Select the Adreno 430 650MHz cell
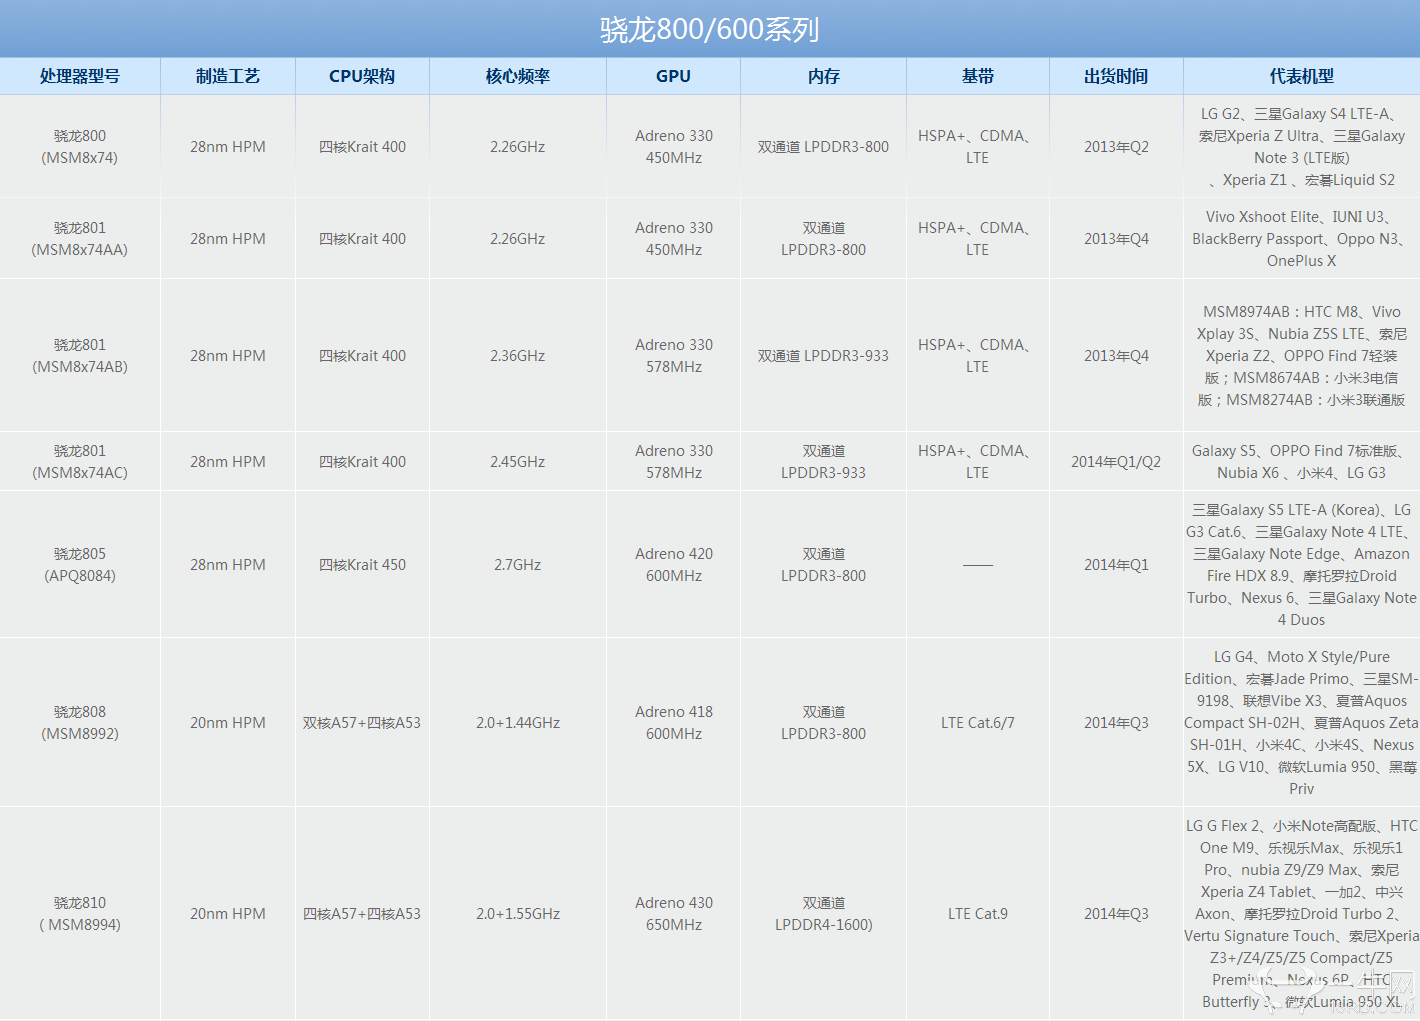This screenshot has height=1021, width=1420. pos(674,914)
